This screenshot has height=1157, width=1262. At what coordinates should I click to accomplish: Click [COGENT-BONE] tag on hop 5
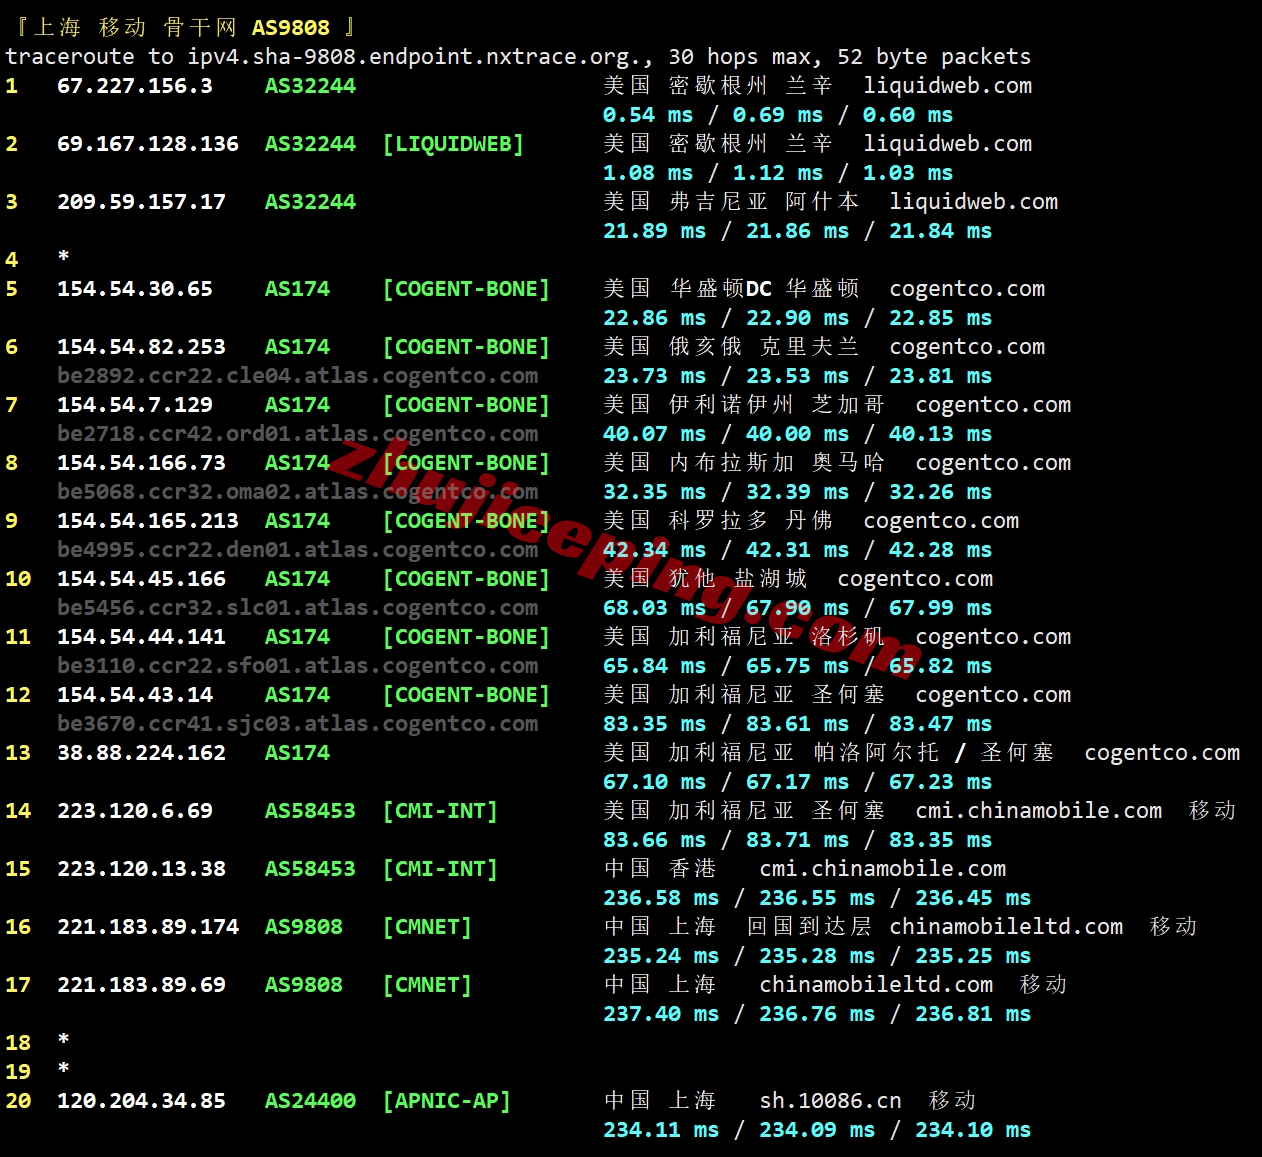(x=466, y=289)
